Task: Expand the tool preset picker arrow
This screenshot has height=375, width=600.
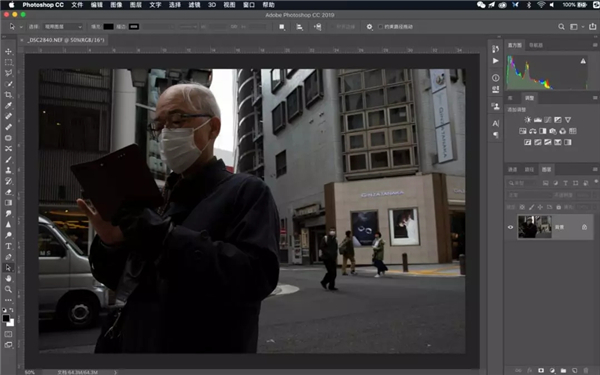Action: [21, 27]
